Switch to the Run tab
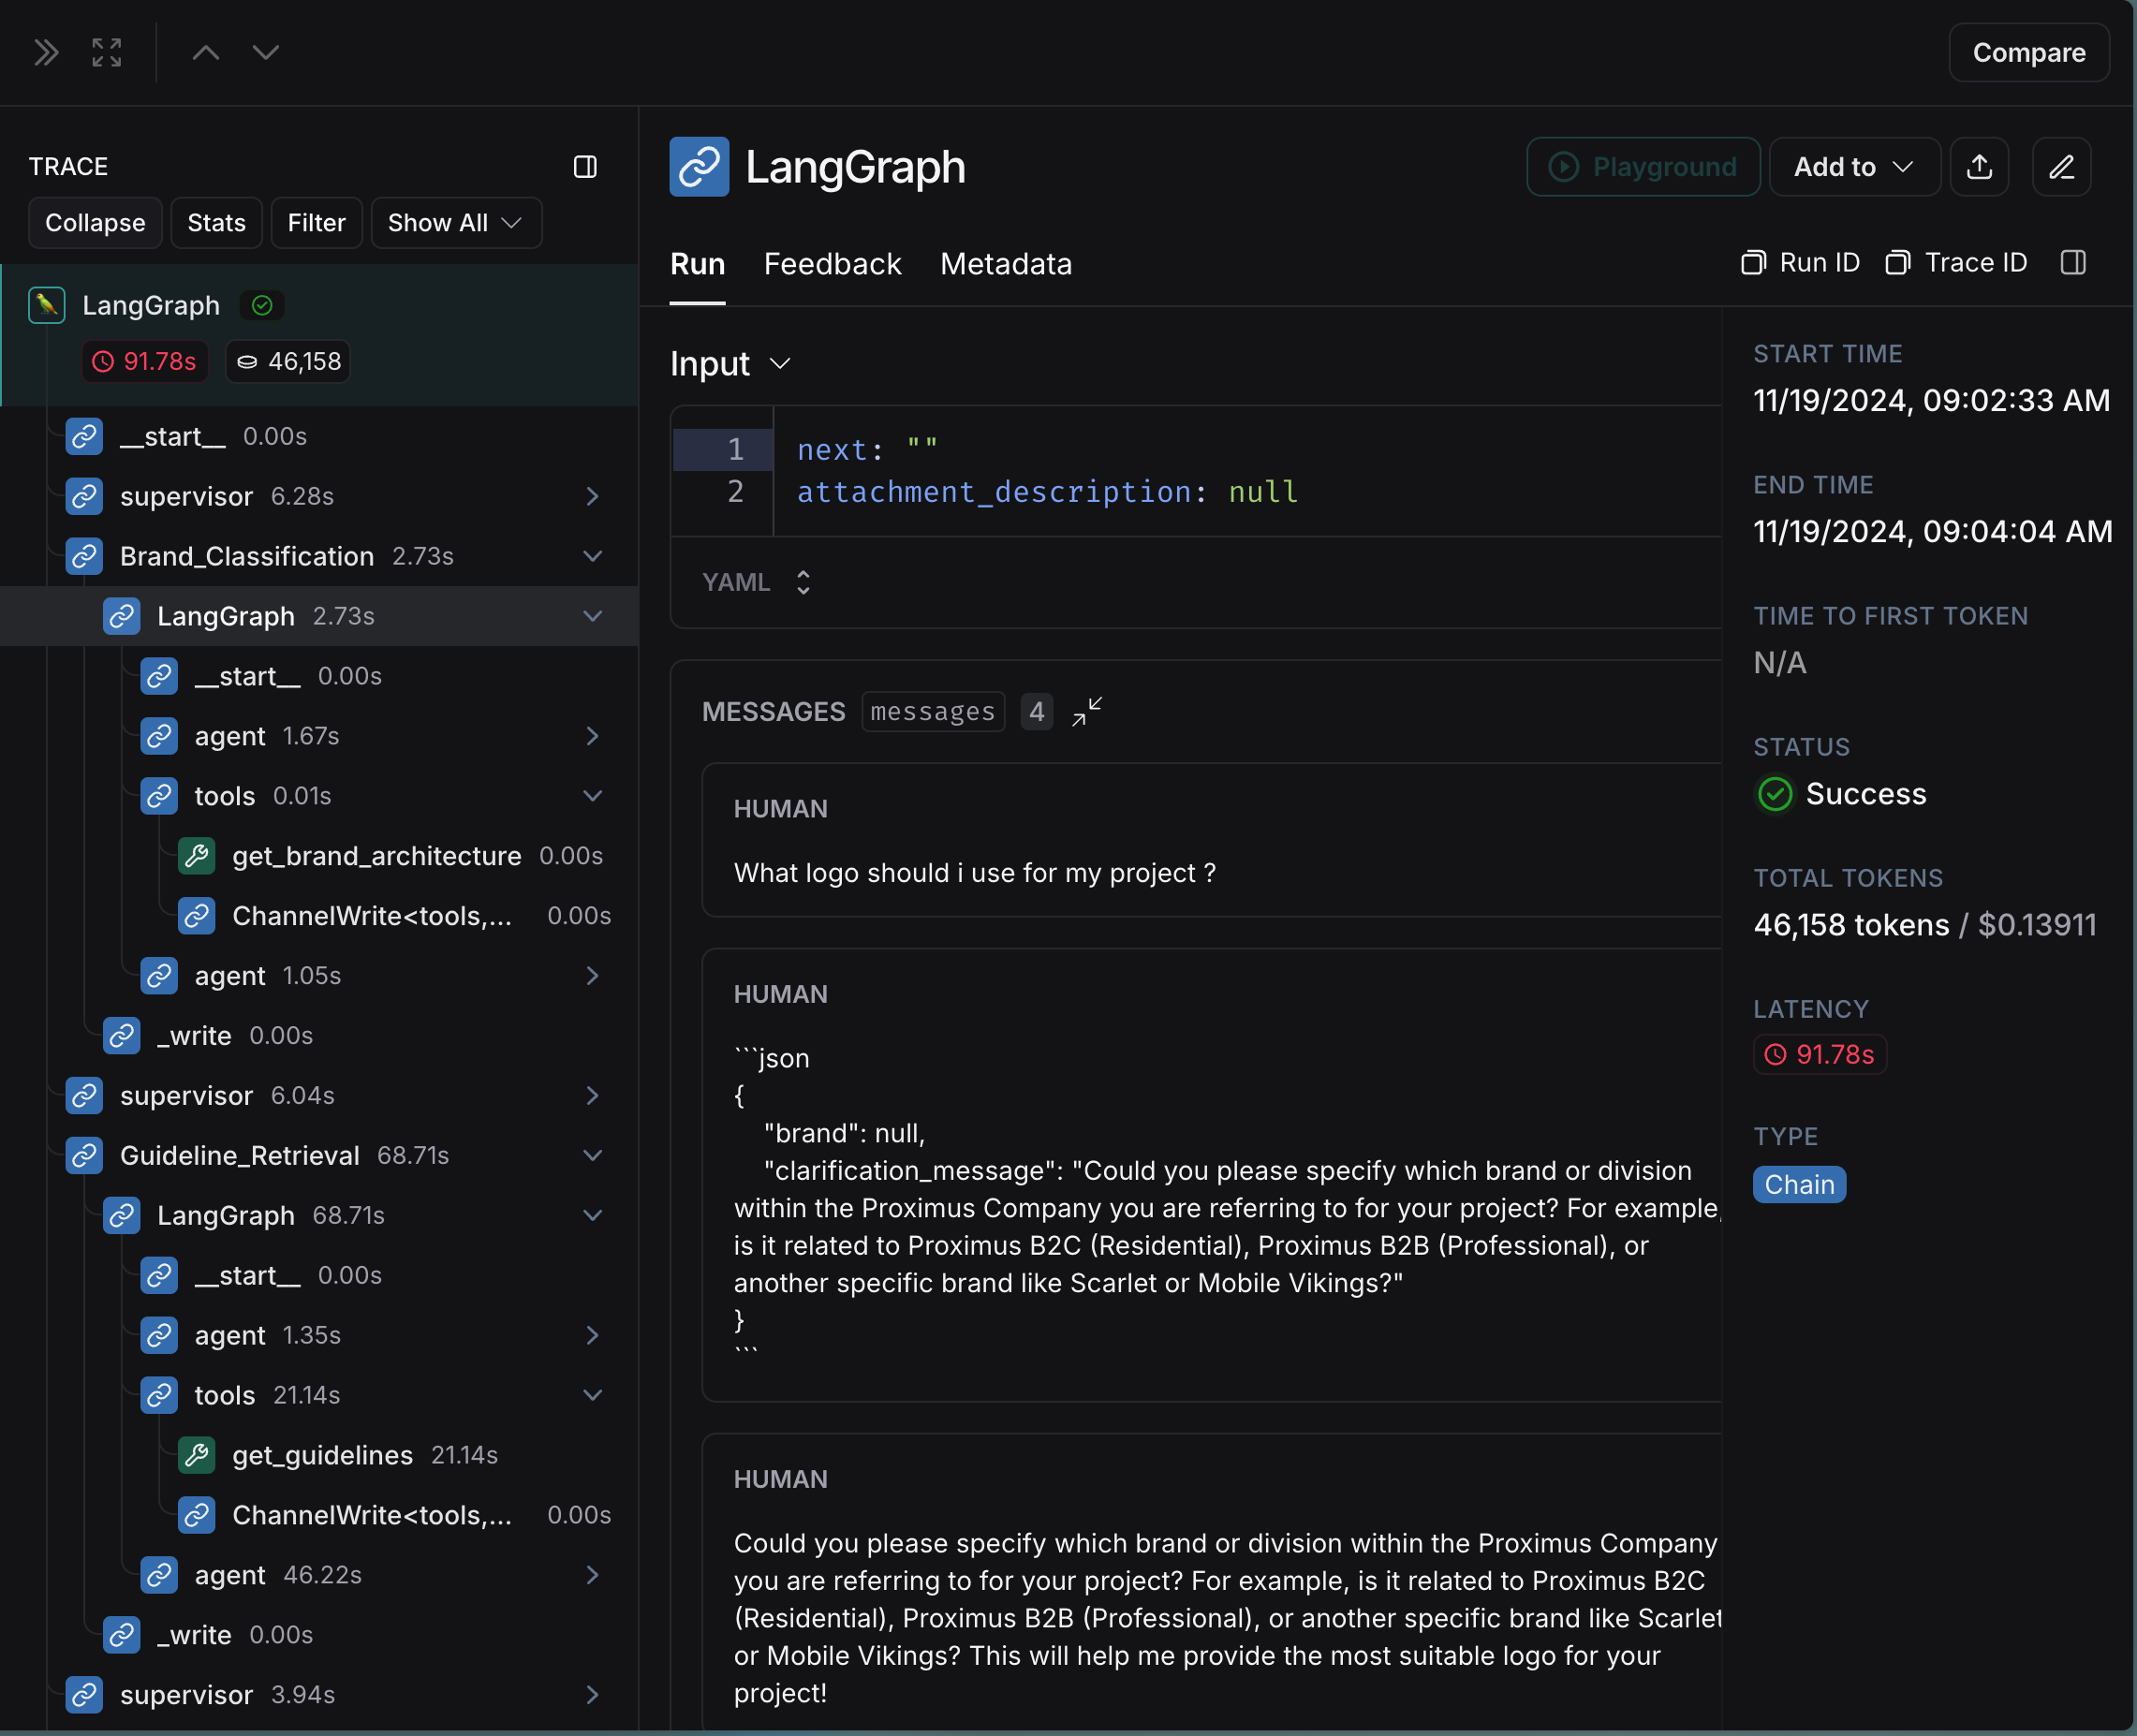This screenshot has width=2137, height=1736. pos(697,264)
